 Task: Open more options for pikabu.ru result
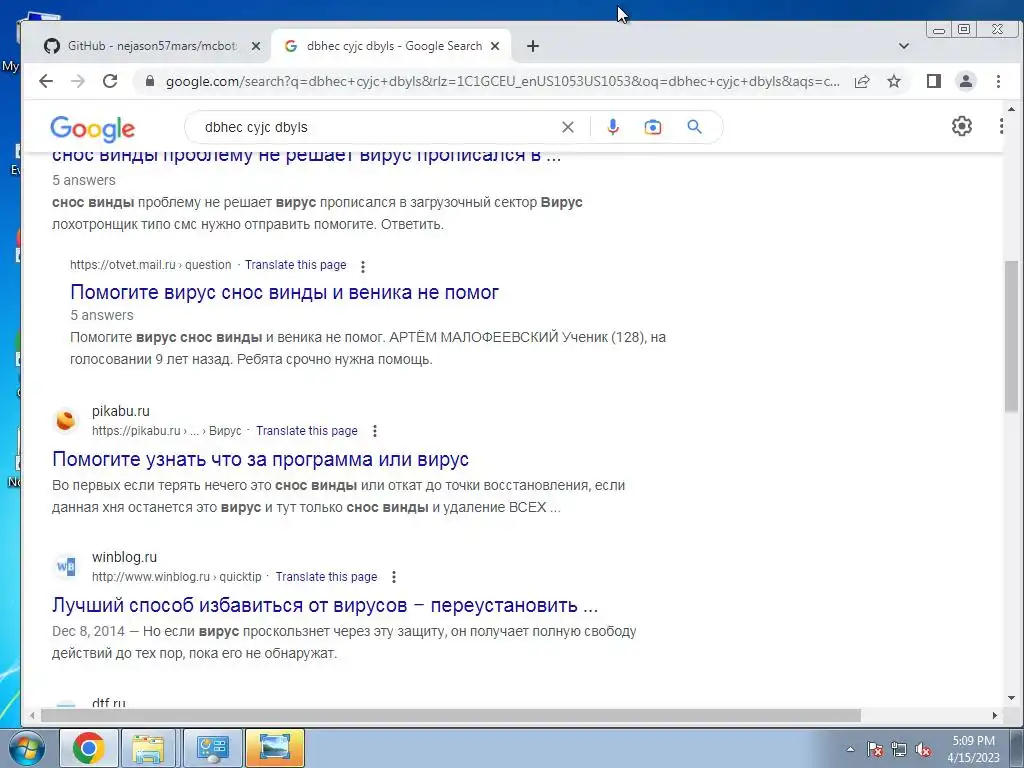(375, 431)
